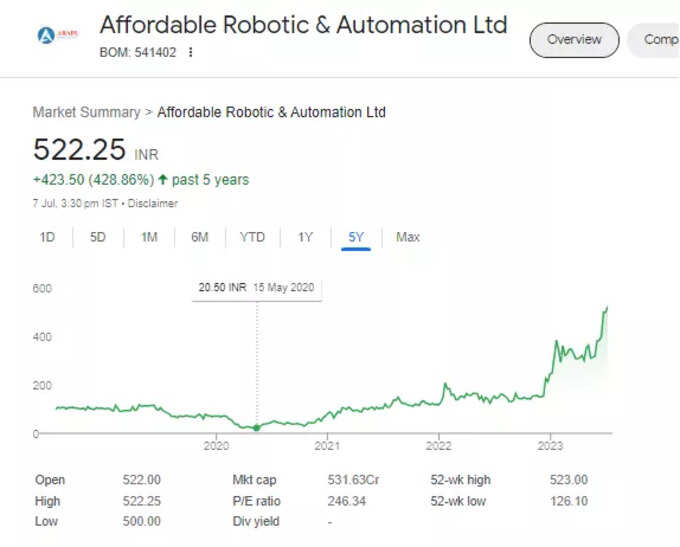The width and height of the screenshot is (680, 547).
Task: Open the Market Summary breadcrumb link
Action: [x=86, y=112]
